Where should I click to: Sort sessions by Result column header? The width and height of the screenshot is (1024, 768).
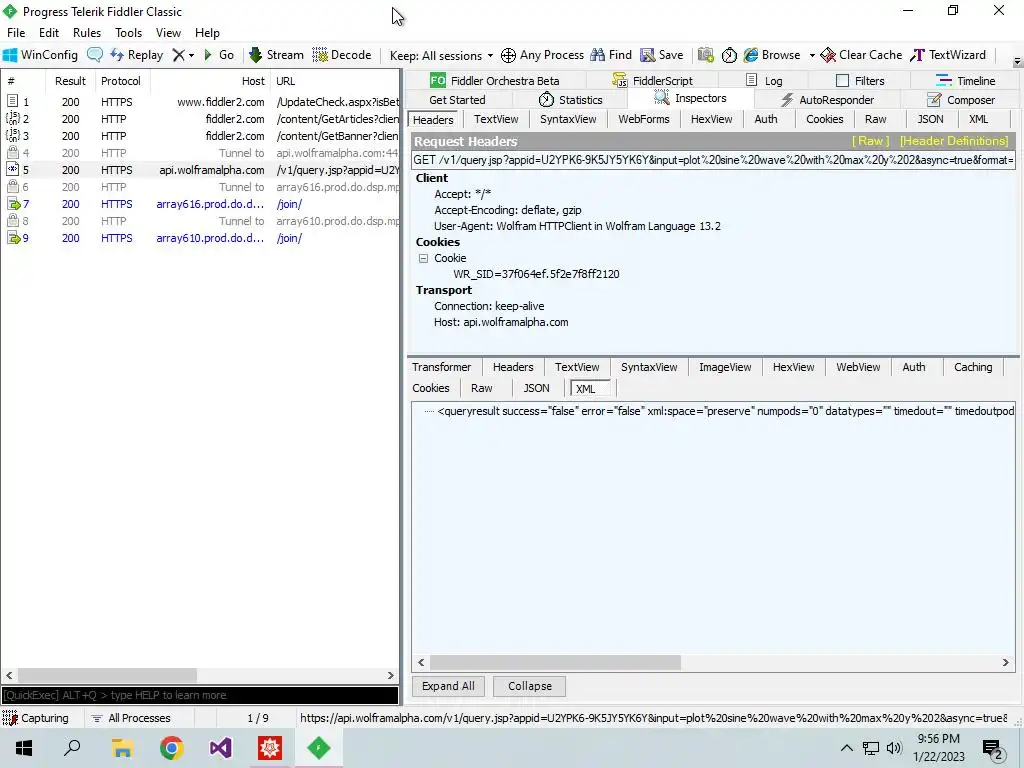point(70,81)
